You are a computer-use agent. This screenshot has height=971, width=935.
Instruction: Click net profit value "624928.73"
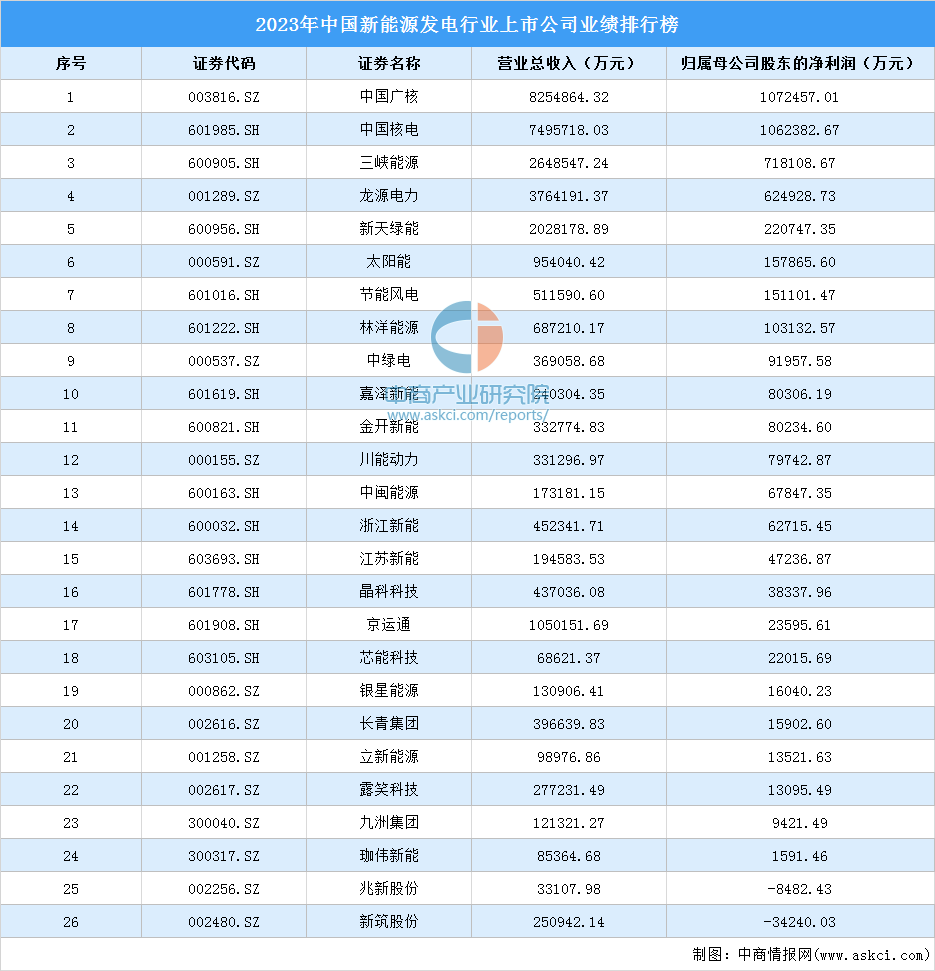[799, 196]
